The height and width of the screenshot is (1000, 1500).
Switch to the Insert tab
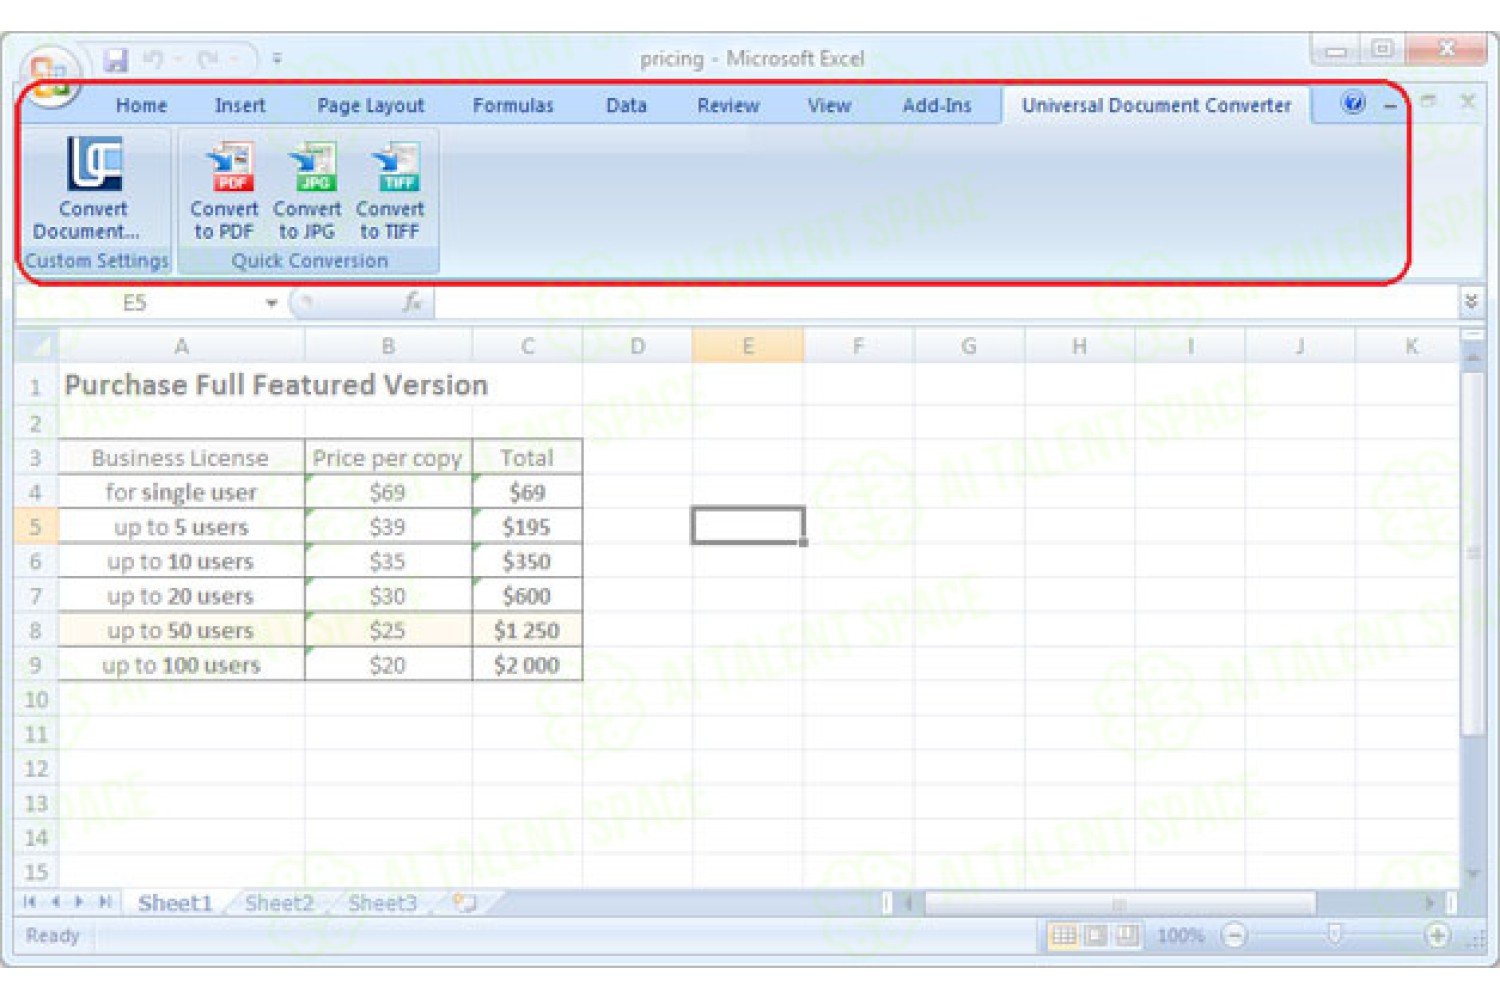tap(240, 105)
